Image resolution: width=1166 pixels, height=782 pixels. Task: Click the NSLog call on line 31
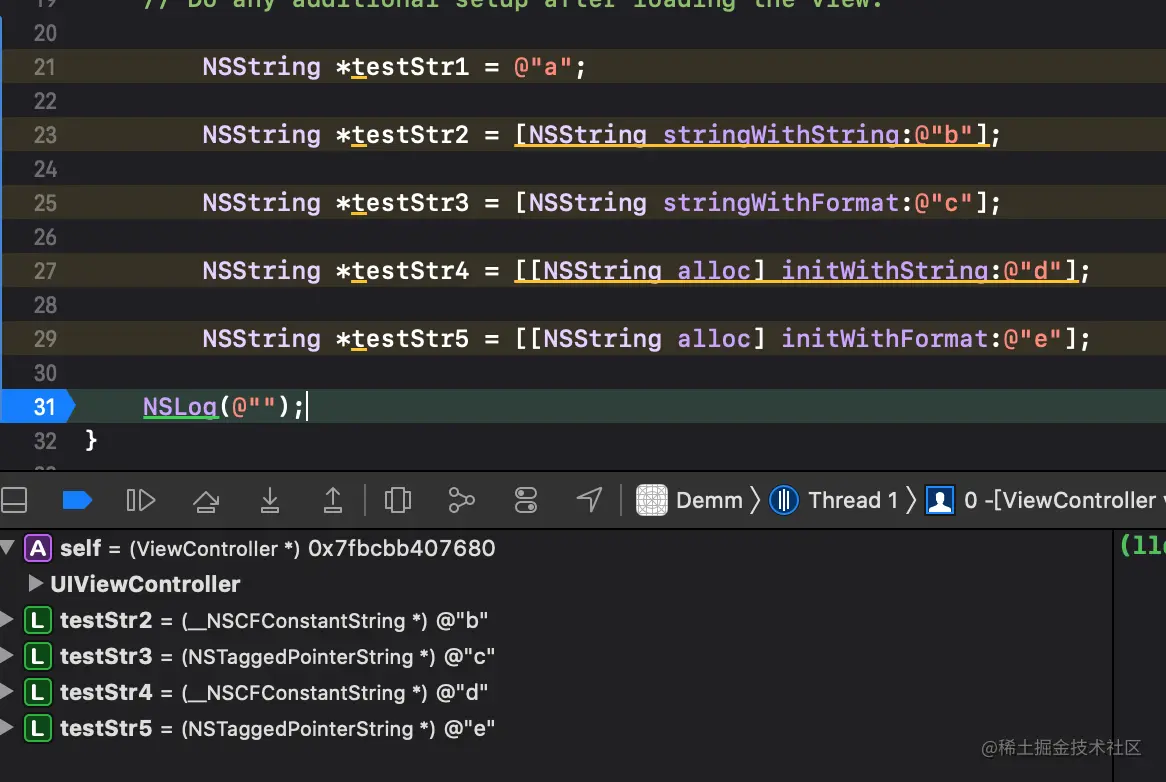click(179, 407)
